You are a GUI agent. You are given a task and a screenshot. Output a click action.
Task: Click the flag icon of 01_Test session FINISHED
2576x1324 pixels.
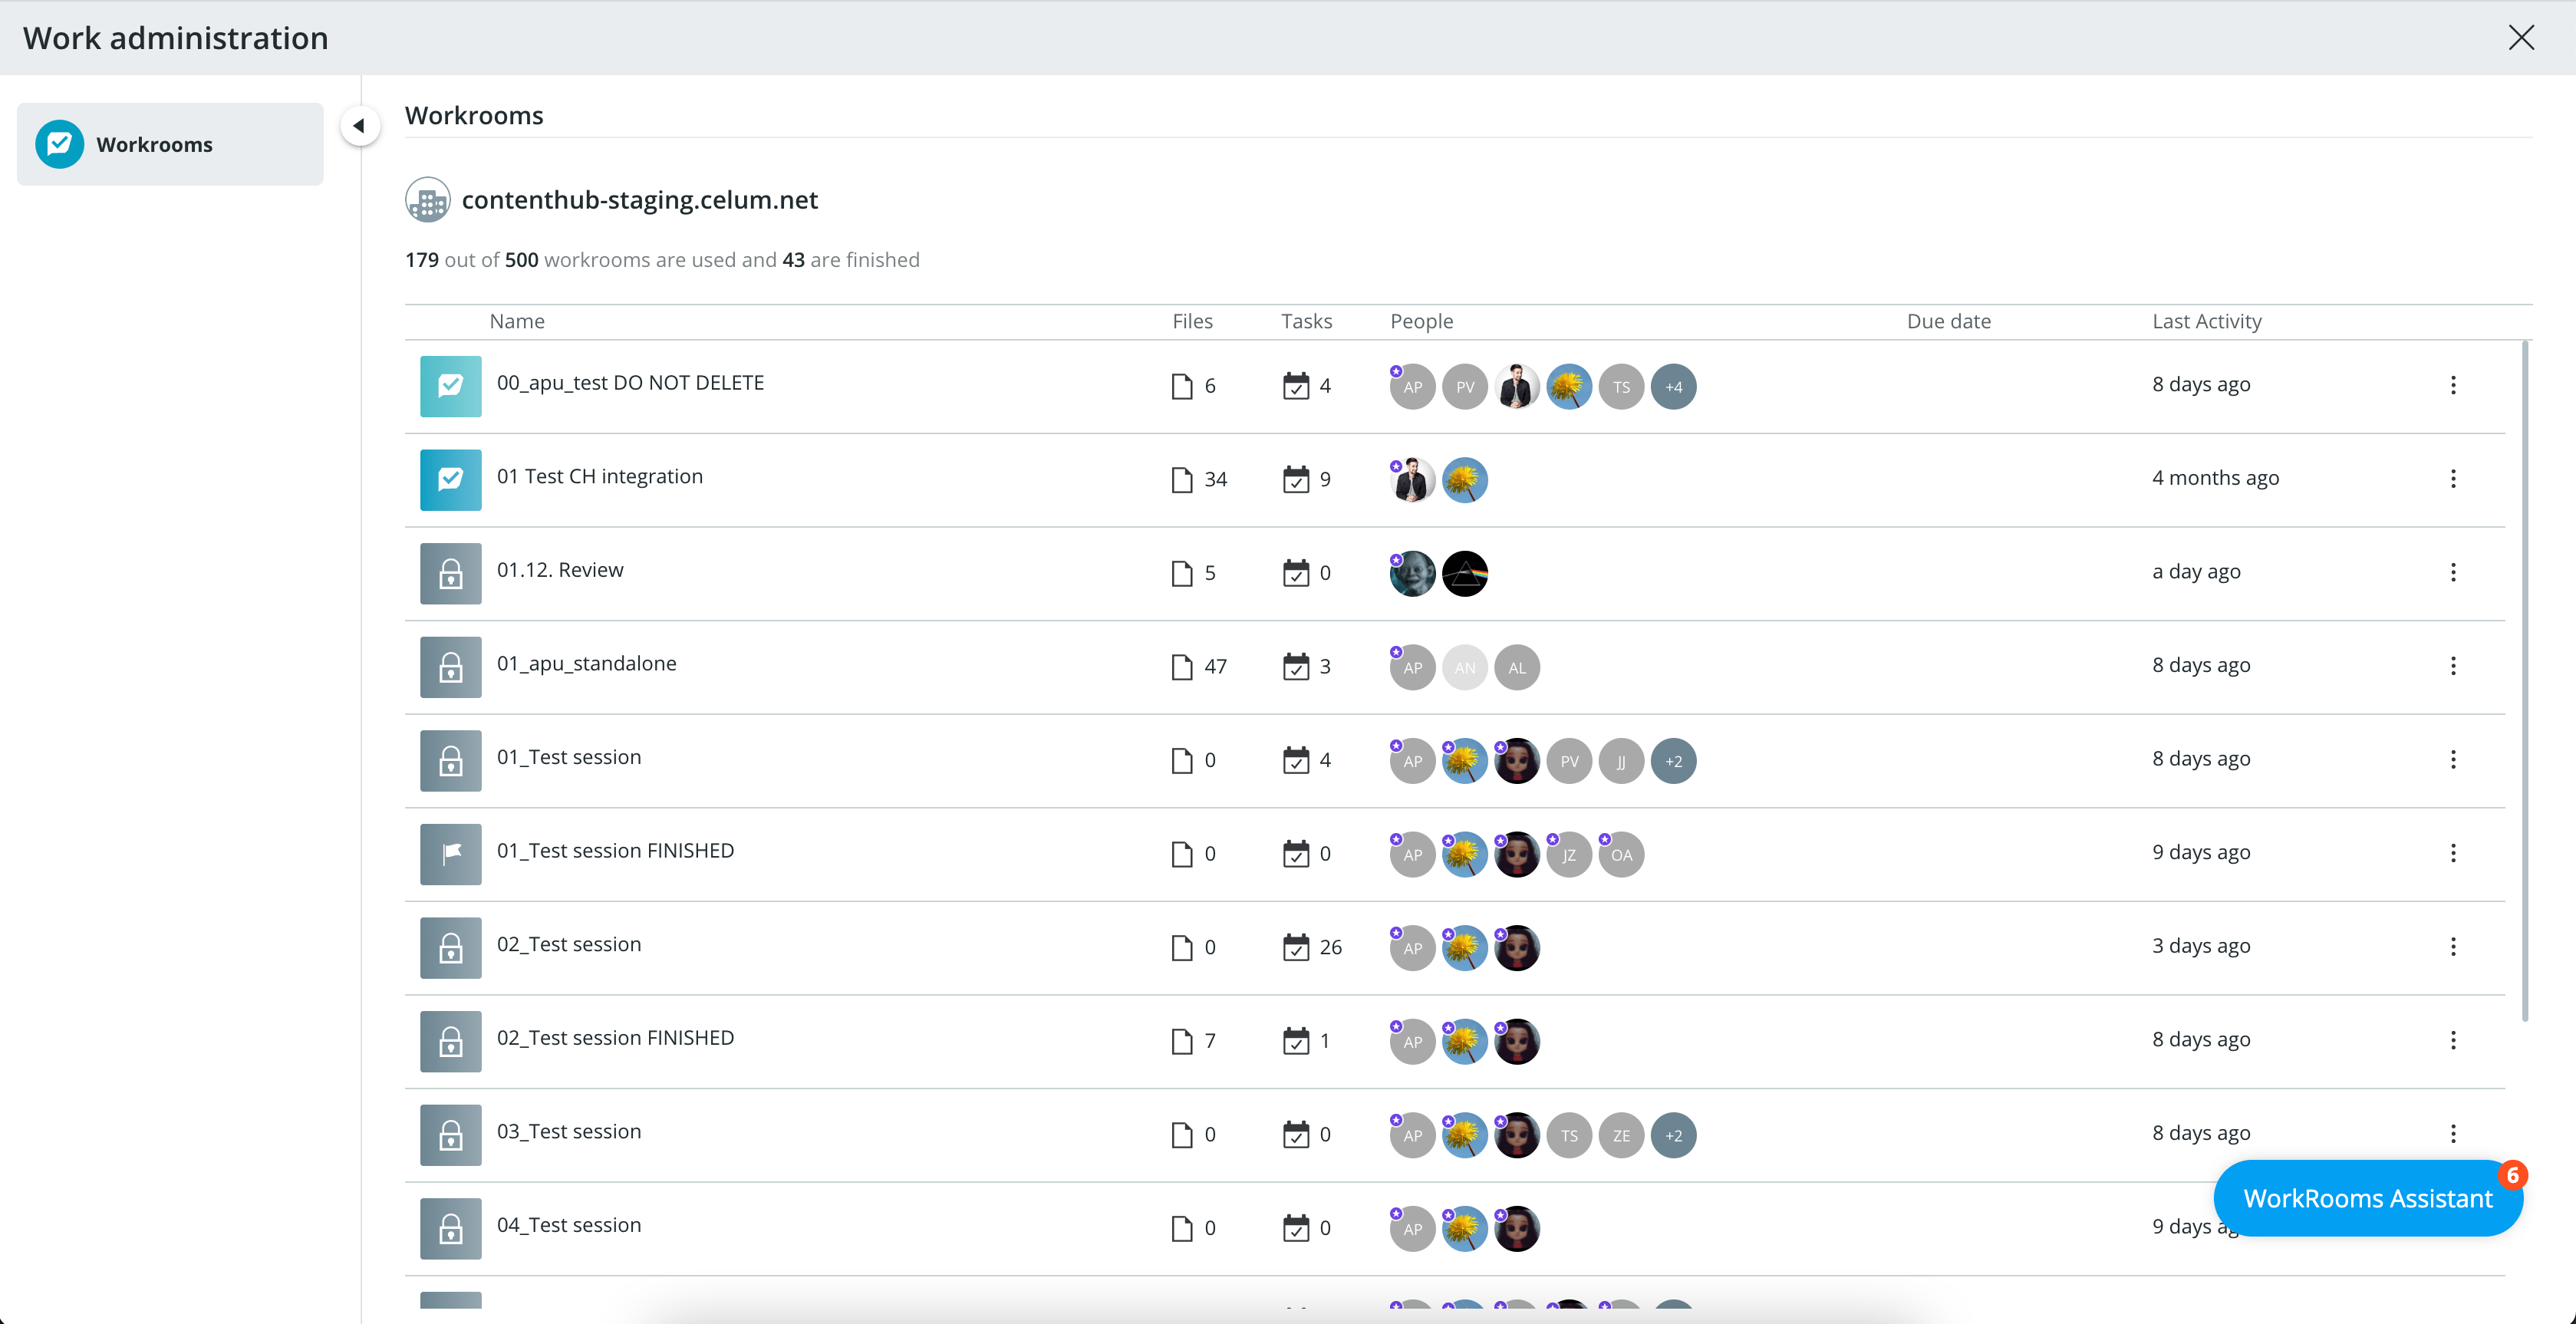click(450, 854)
